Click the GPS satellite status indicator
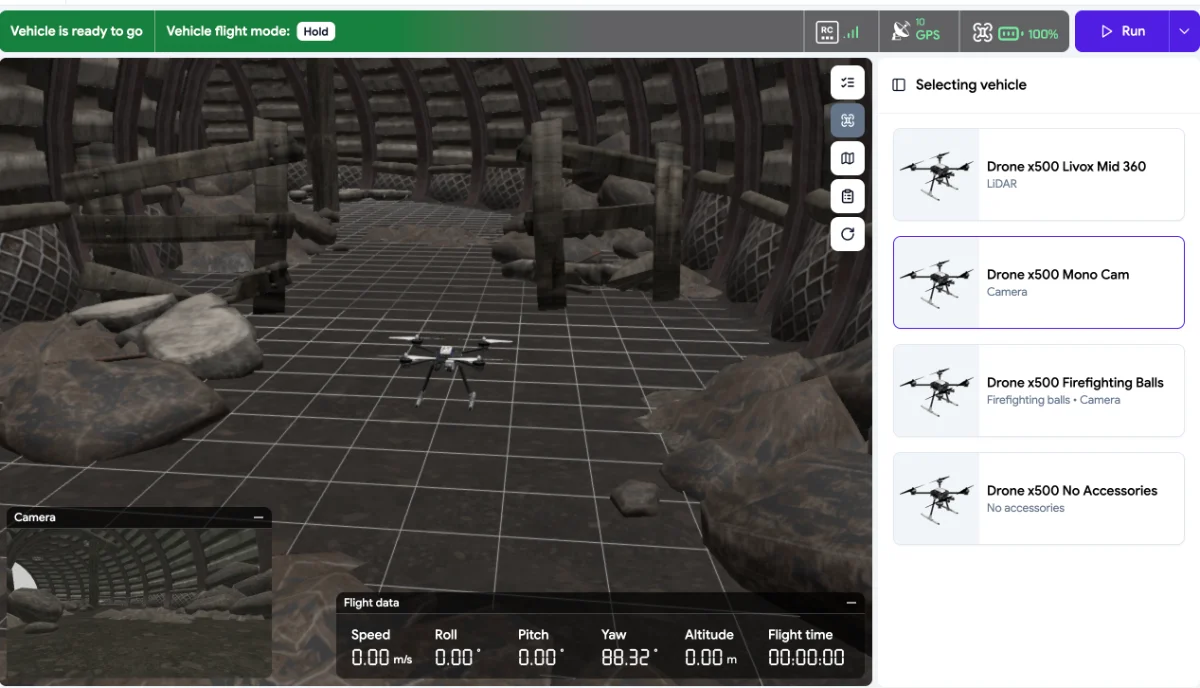This screenshot has width=1200, height=688. coord(918,32)
